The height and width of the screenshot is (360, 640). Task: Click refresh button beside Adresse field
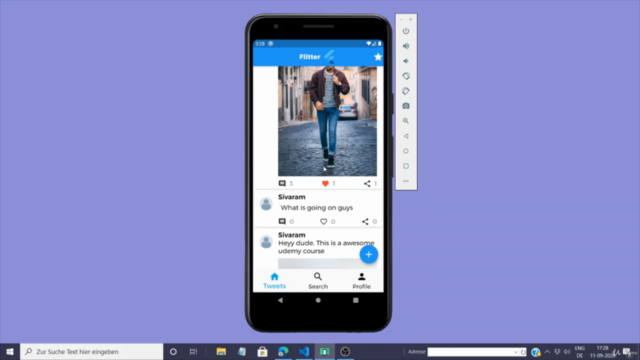point(523,352)
